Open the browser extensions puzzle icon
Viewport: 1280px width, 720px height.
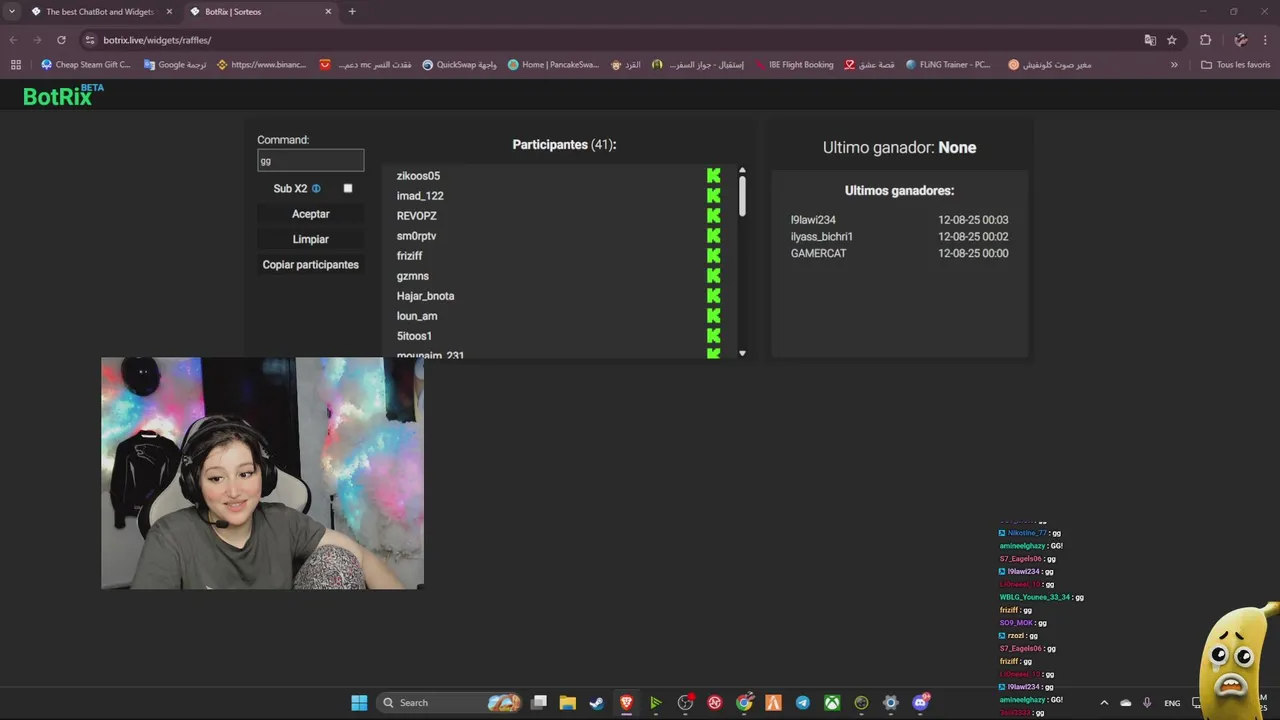[x=1205, y=40]
